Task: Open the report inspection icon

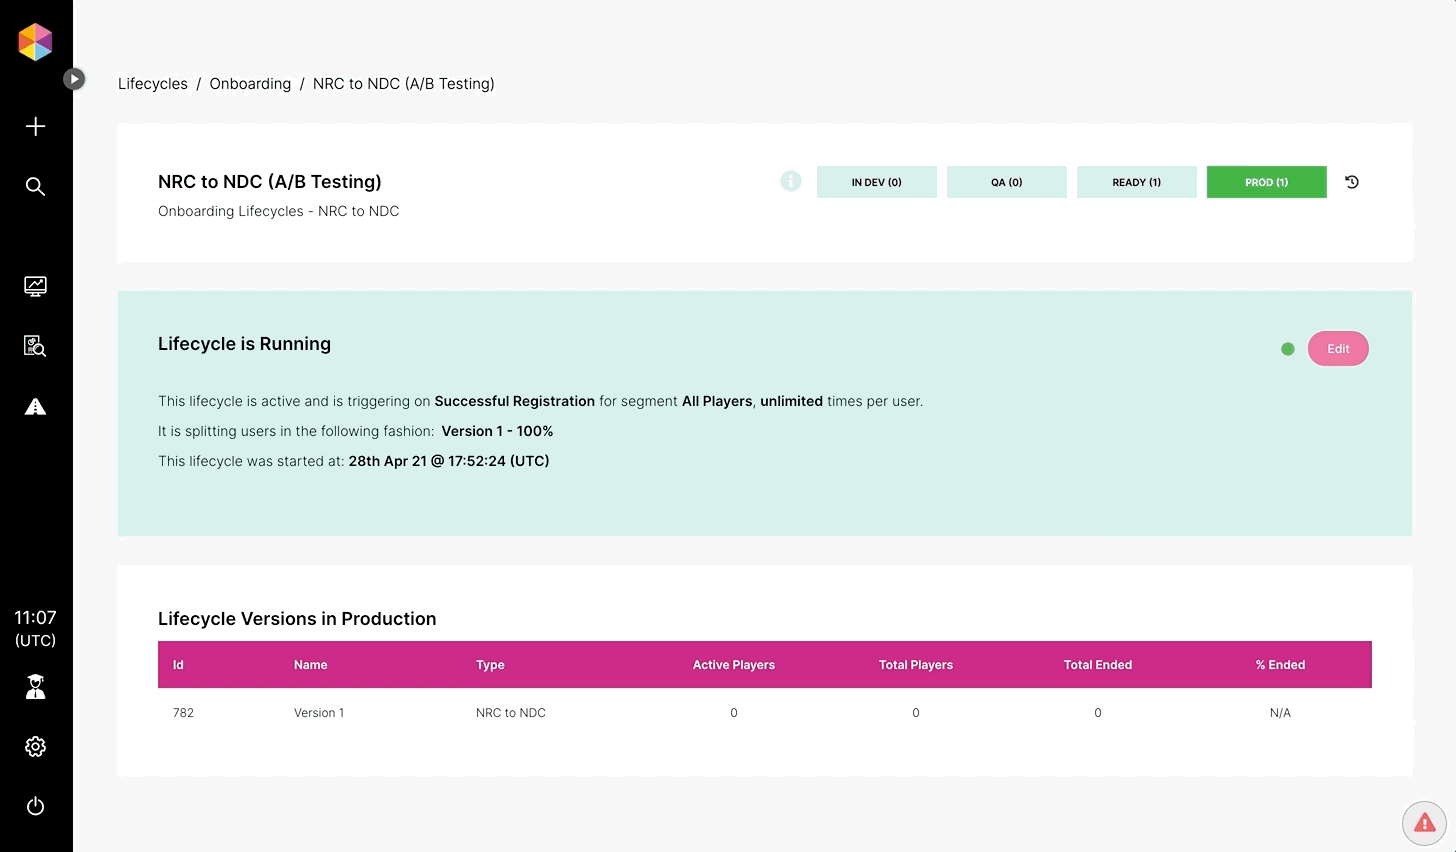Action: point(35,346)
